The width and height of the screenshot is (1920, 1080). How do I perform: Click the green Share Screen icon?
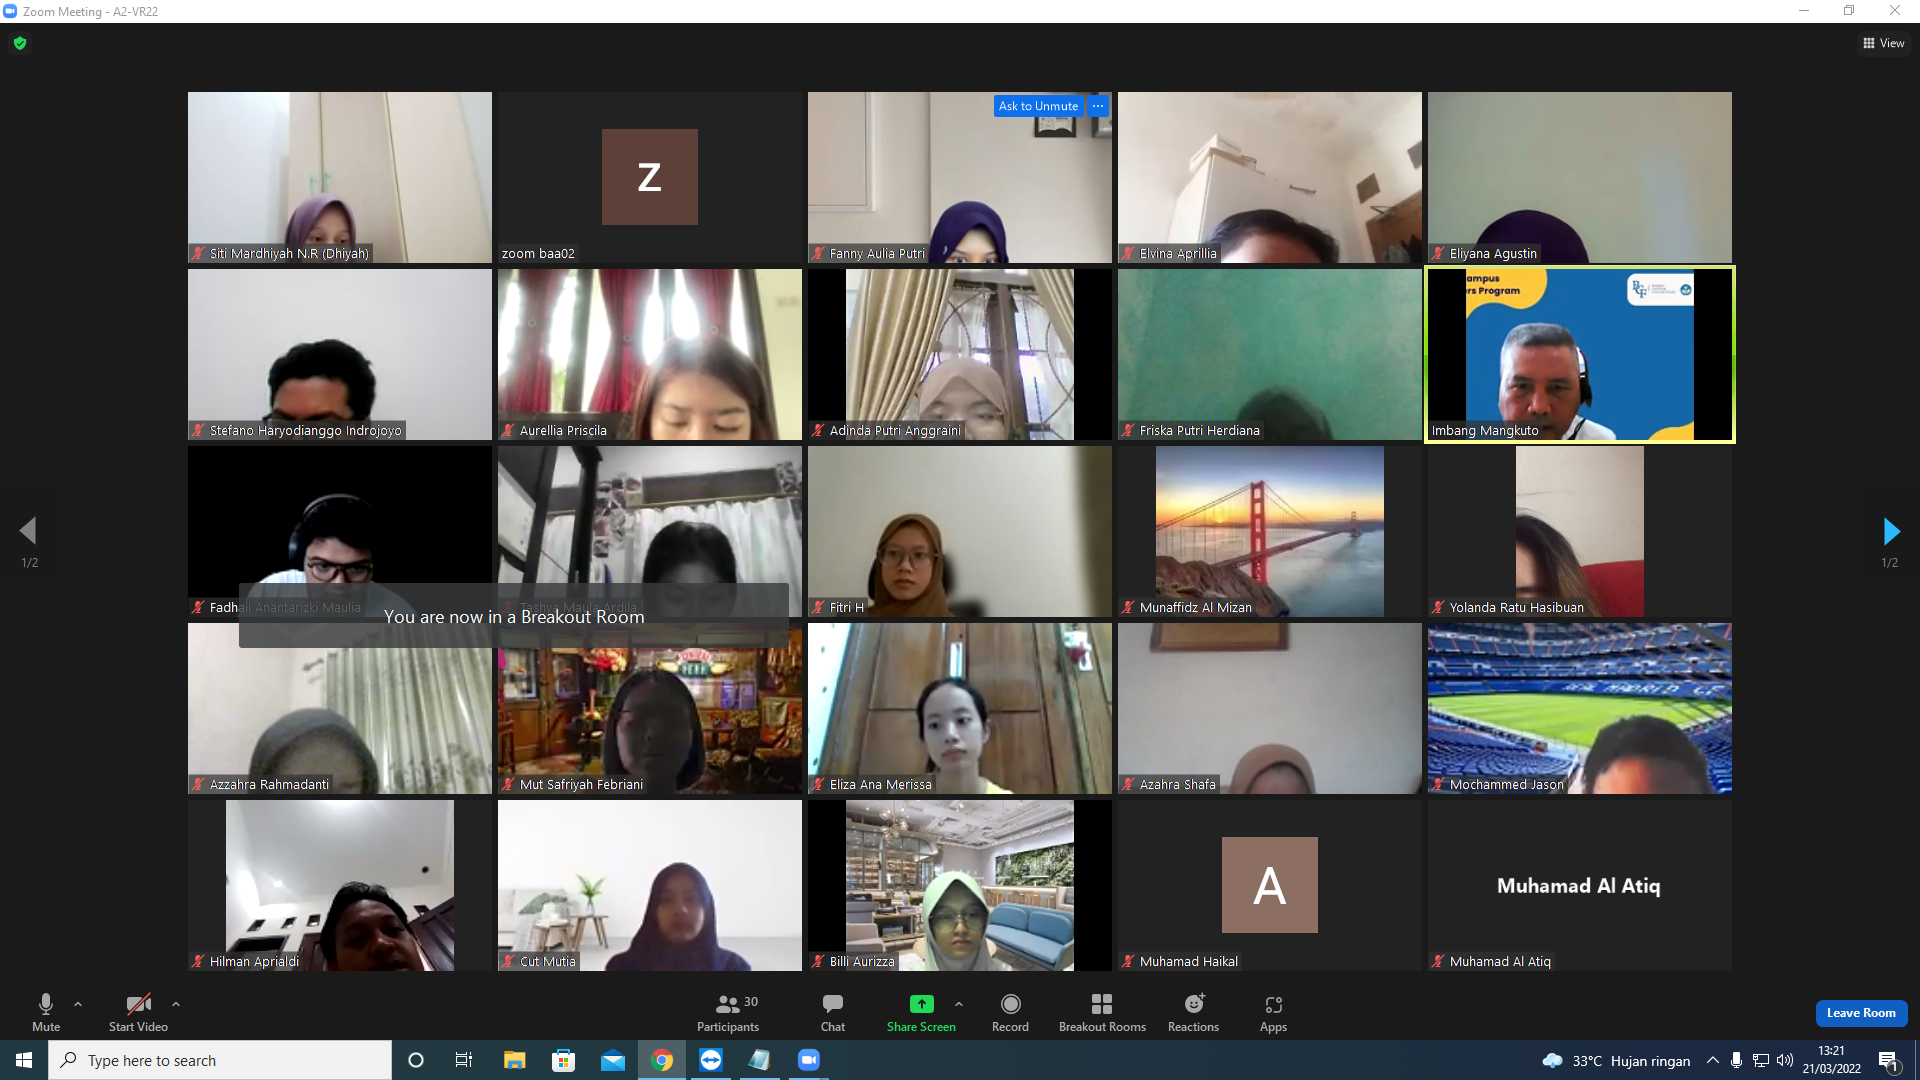(921, 1004)
